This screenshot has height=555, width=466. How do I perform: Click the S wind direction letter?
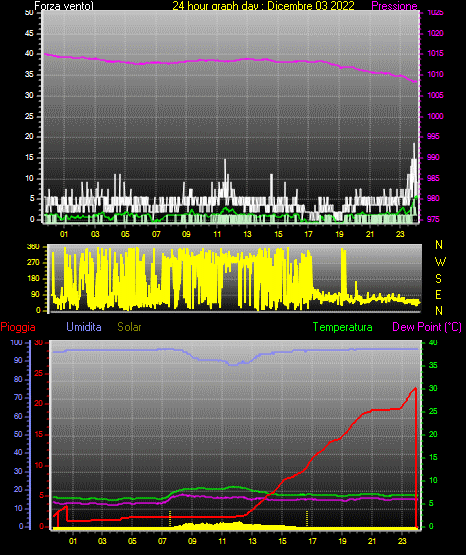click(438, 279)
